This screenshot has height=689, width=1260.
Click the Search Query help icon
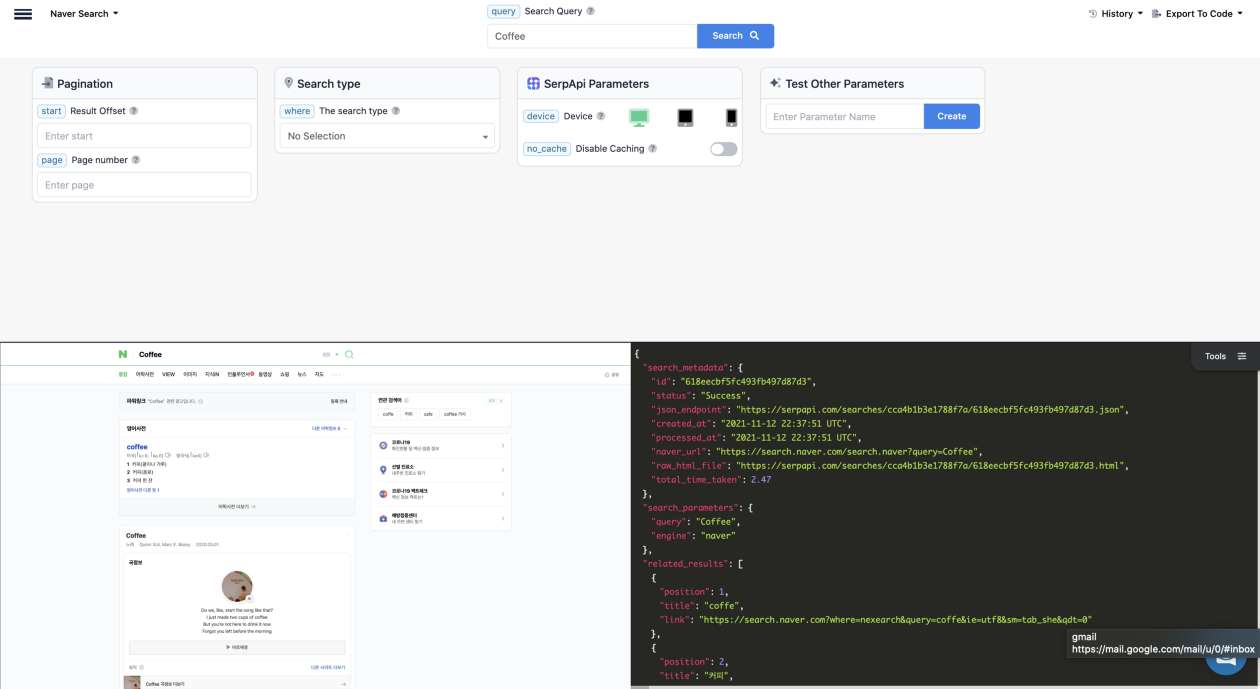(x=590, y=12)
